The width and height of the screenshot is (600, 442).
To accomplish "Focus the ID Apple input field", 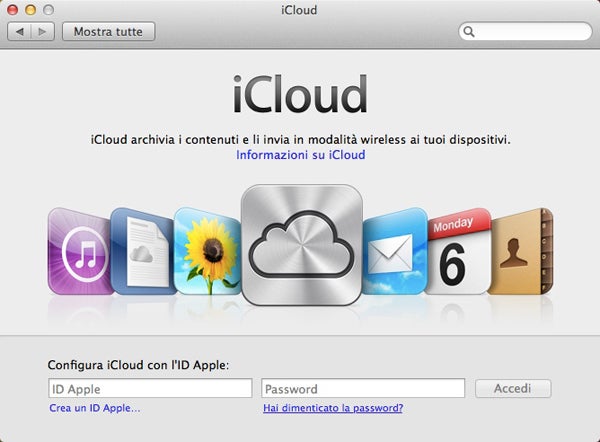I will (x=150, y=388).
